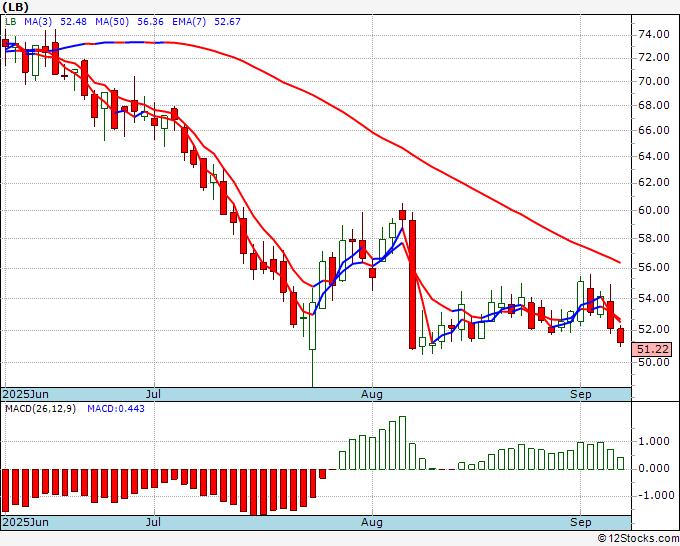The height and width of the screenshot is (546, 680).
Task: Click the MACD(26,12,9) indicator label
Action: pyautogui.click(x=40, y=409)
